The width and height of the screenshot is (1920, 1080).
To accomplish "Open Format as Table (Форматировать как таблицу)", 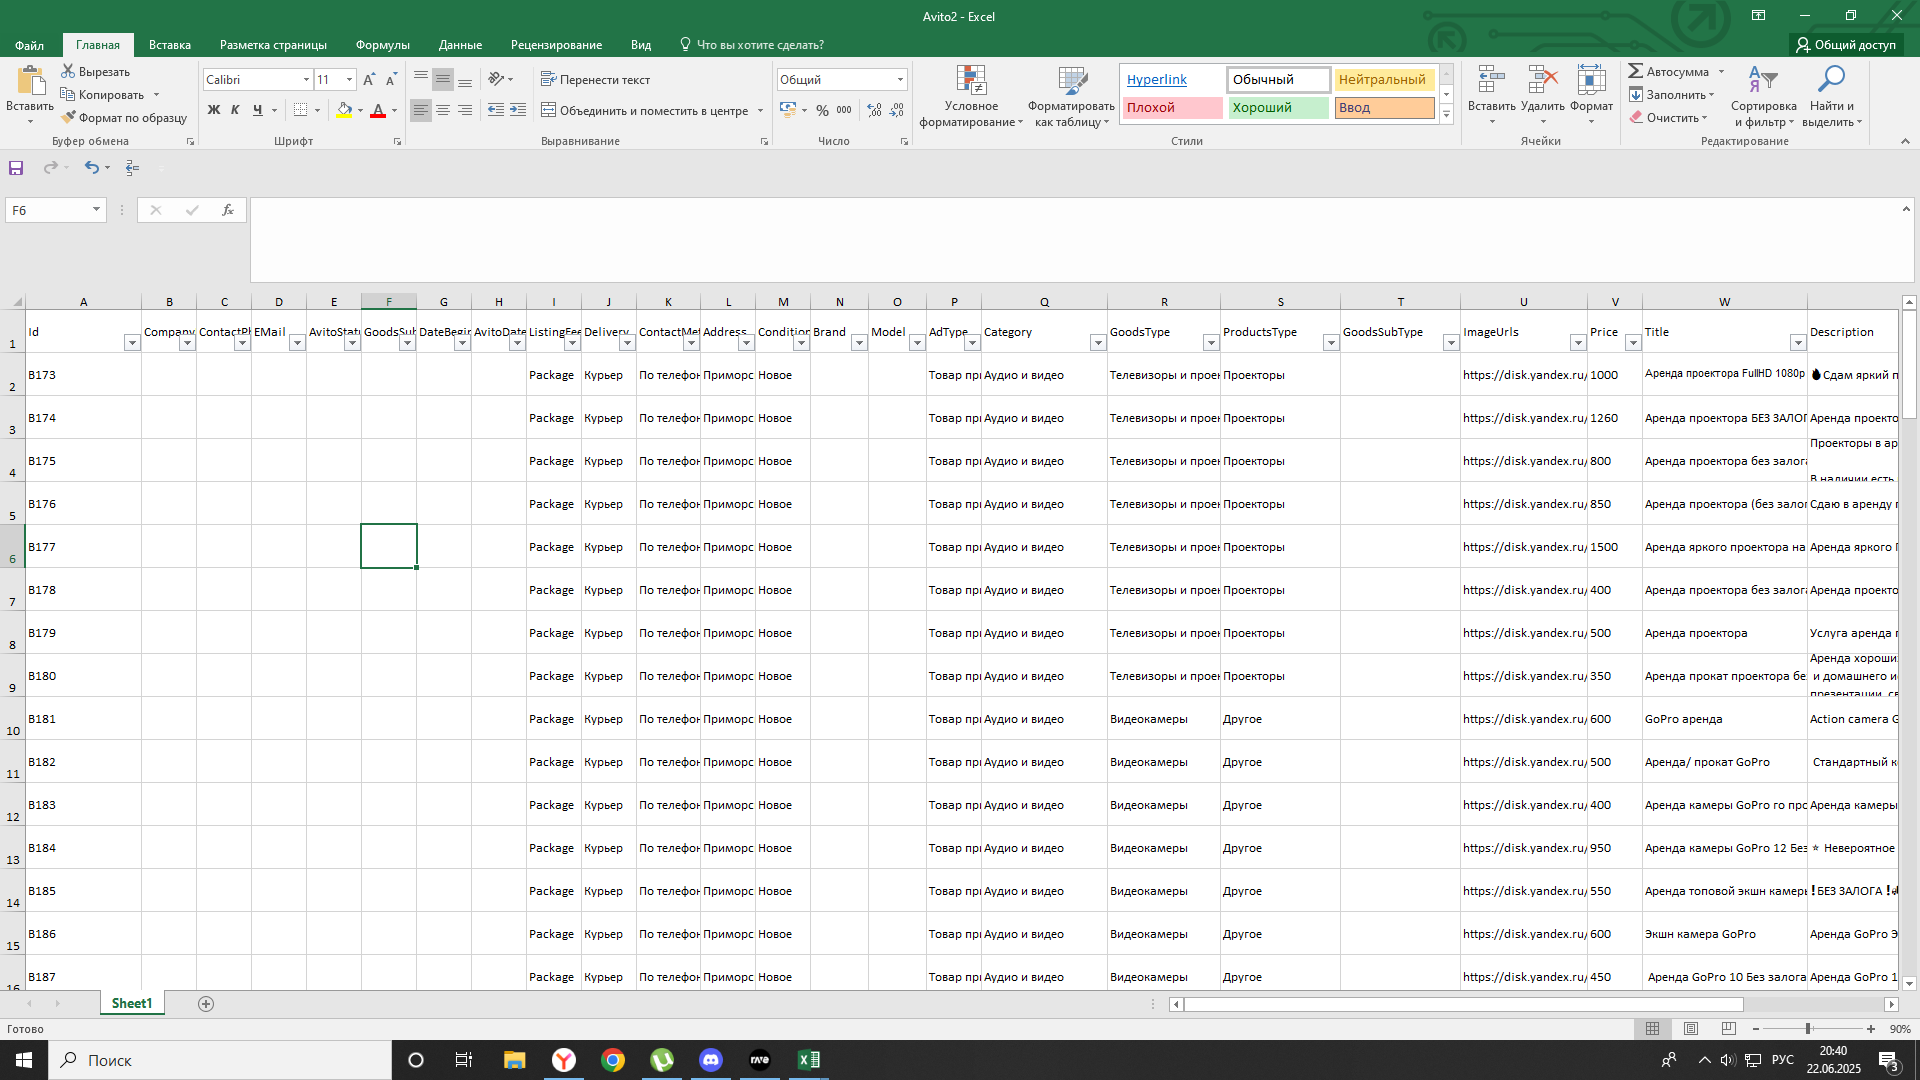I will (1072, 97).
